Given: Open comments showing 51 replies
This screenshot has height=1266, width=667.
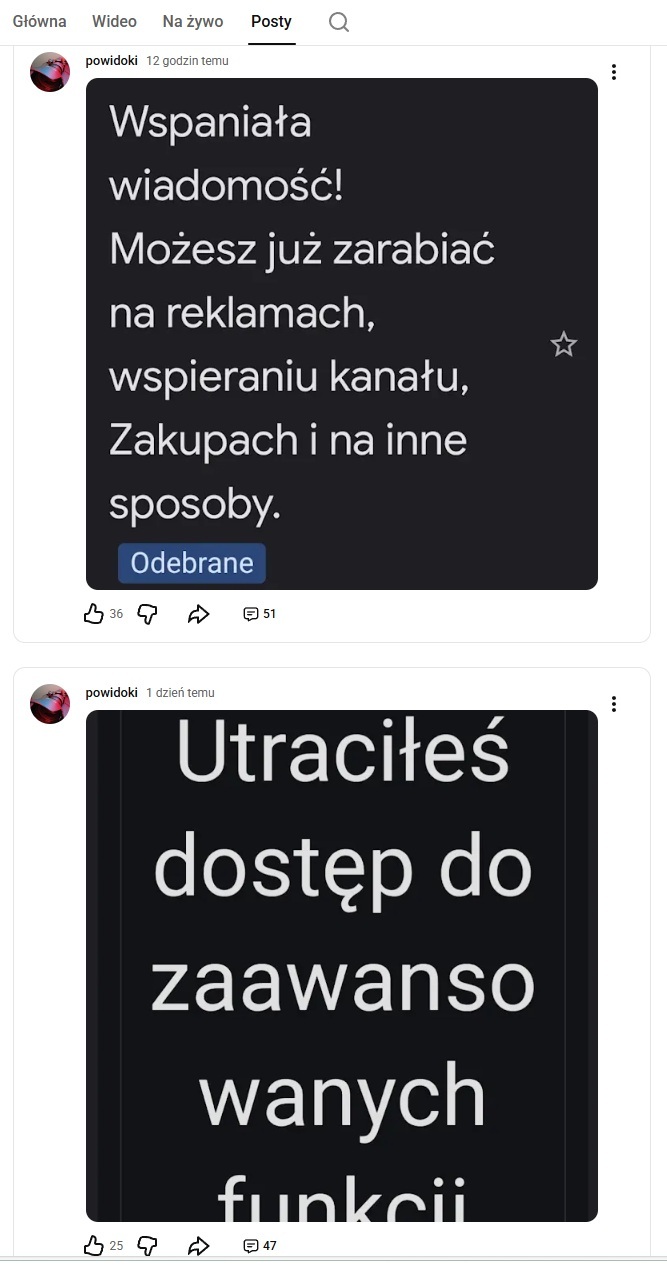Looking at the screenshot, I should tap(259, 614).
